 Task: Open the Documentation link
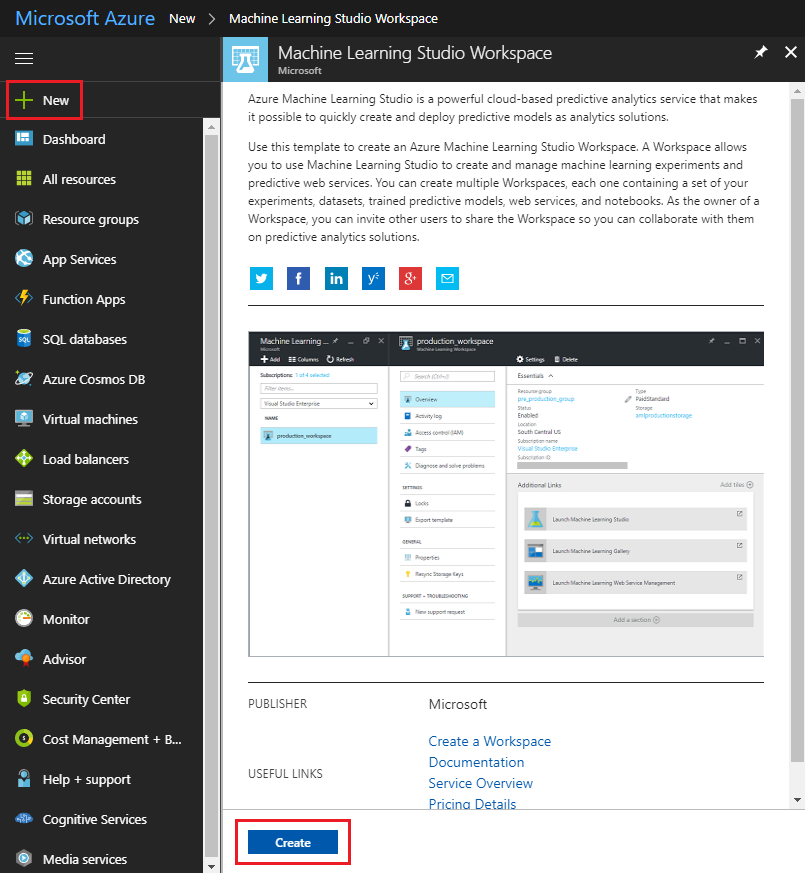pyautogui.click(x=476, y=762)
